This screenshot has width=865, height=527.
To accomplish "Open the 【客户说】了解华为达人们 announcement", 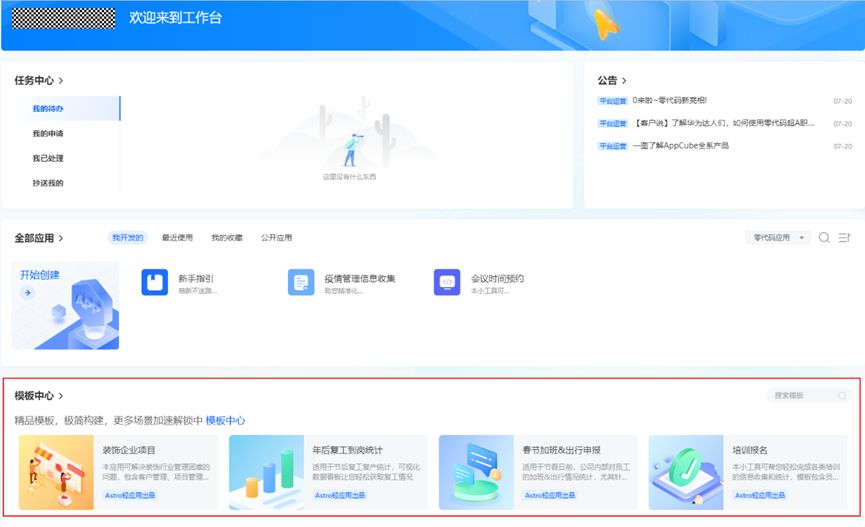I will pos(723,123).
